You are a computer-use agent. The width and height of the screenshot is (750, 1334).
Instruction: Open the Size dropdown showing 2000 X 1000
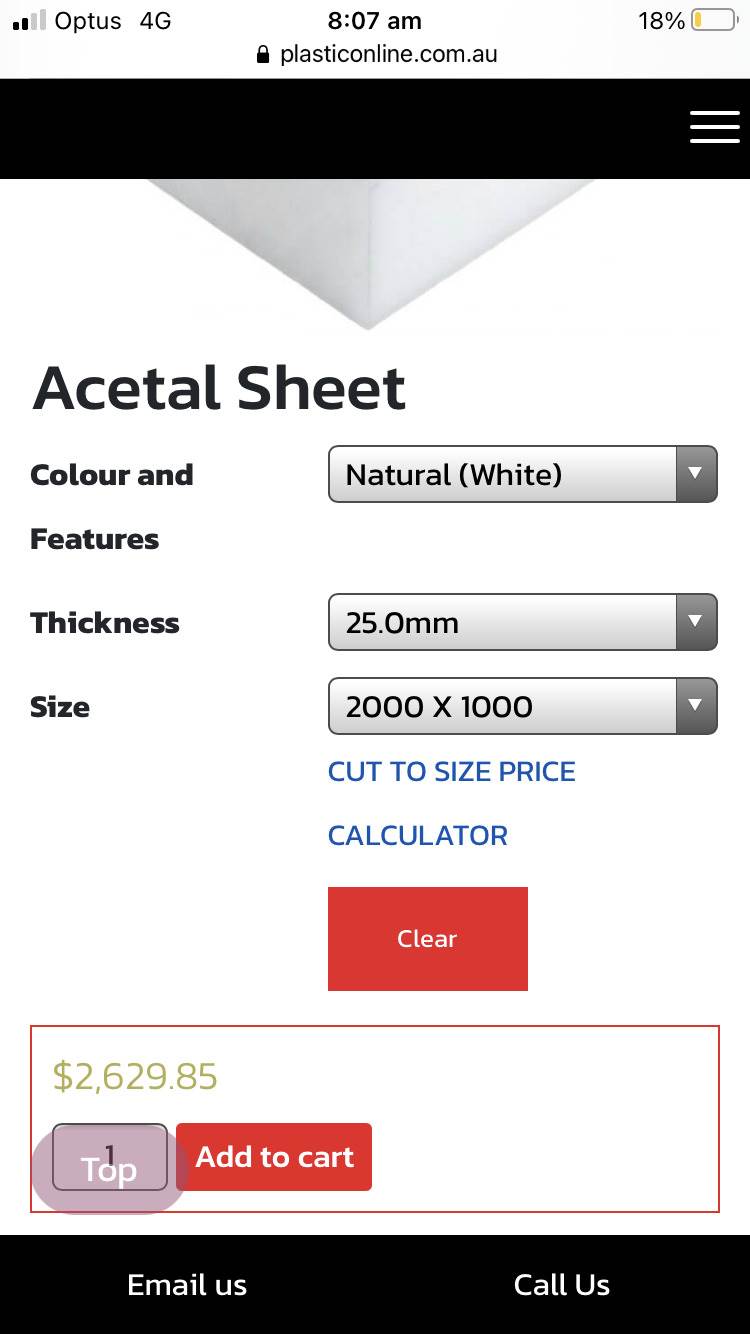pos(522,706)
